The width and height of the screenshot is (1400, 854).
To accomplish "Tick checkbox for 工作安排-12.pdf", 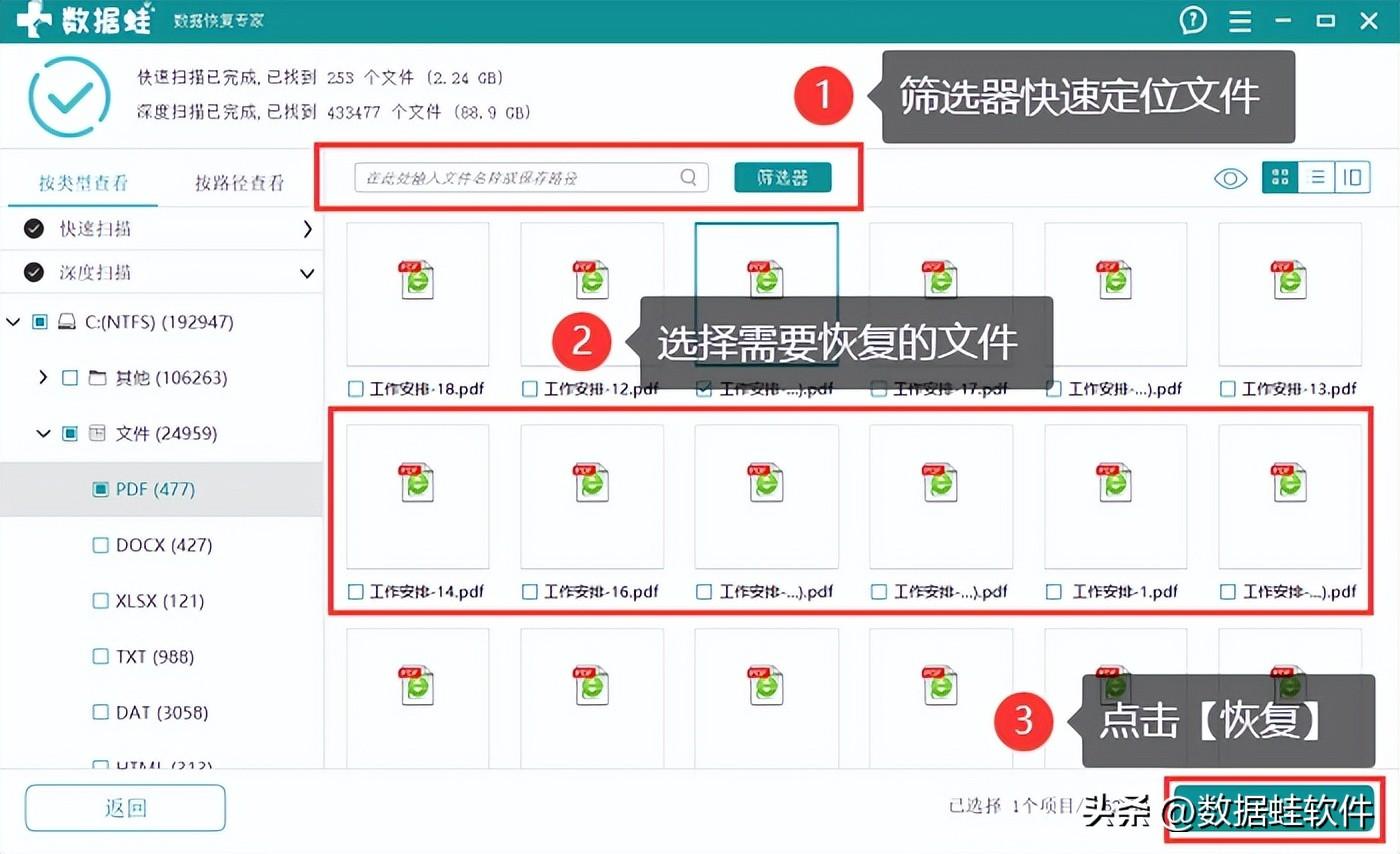I will click(529, 389).
